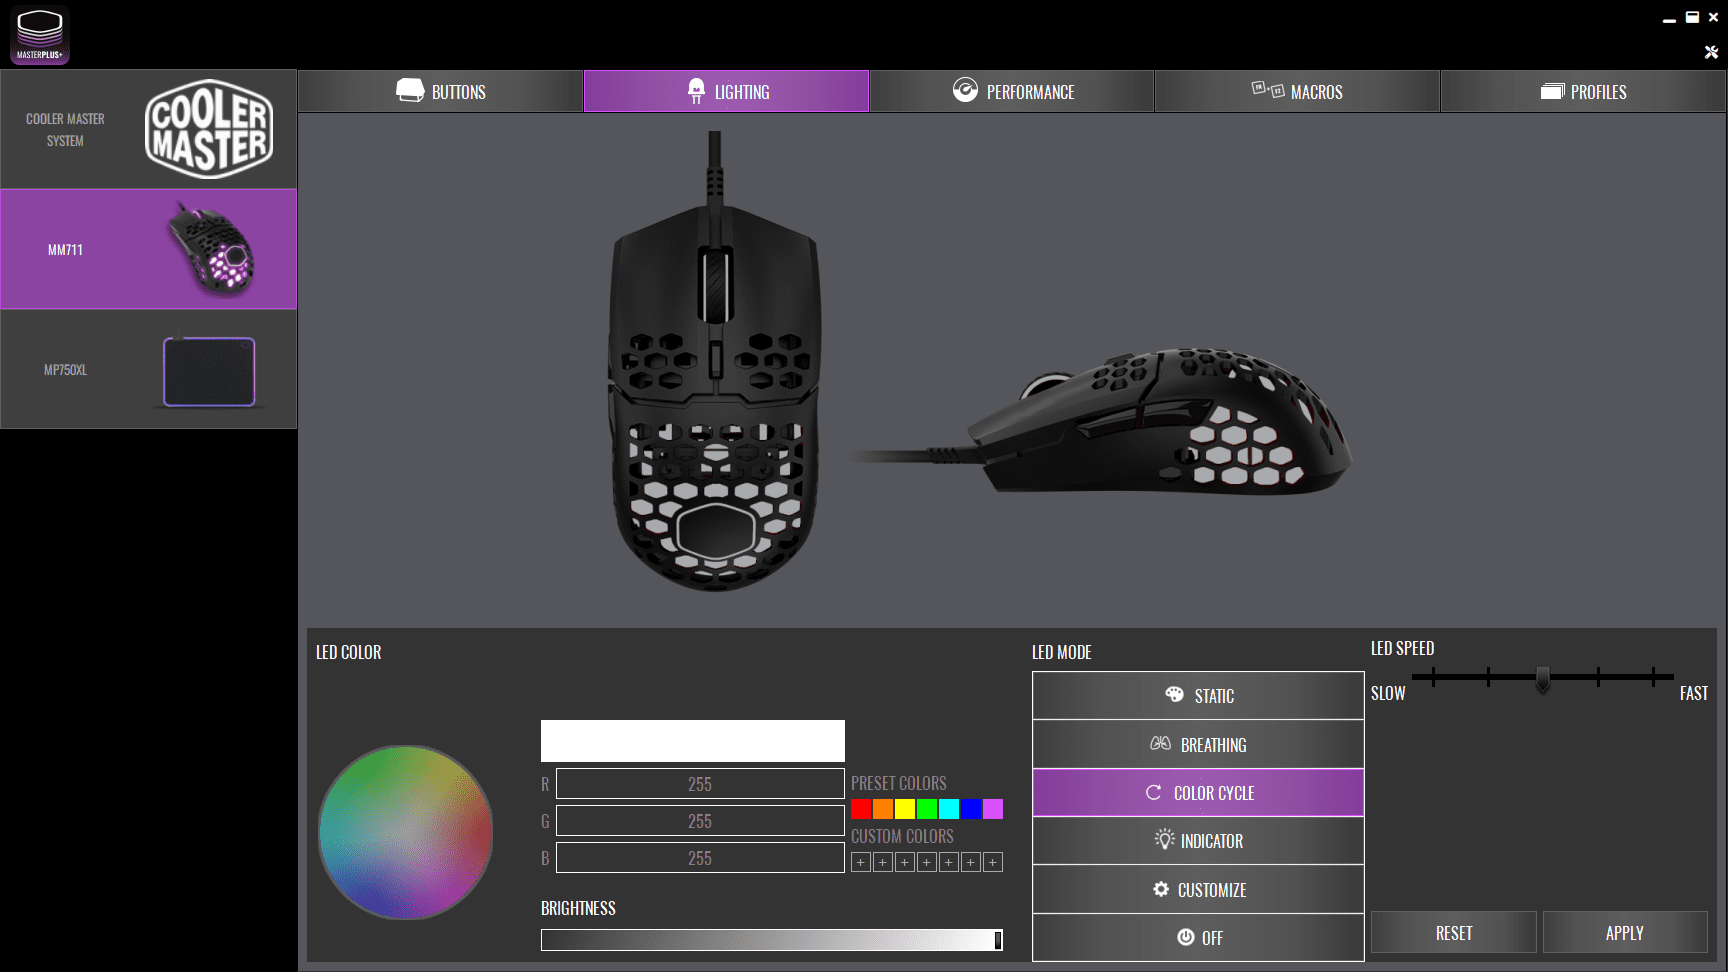Click the Performance gauge icon
The width and height of the screenshot is (1728, 972).
[x=965, y=90]
